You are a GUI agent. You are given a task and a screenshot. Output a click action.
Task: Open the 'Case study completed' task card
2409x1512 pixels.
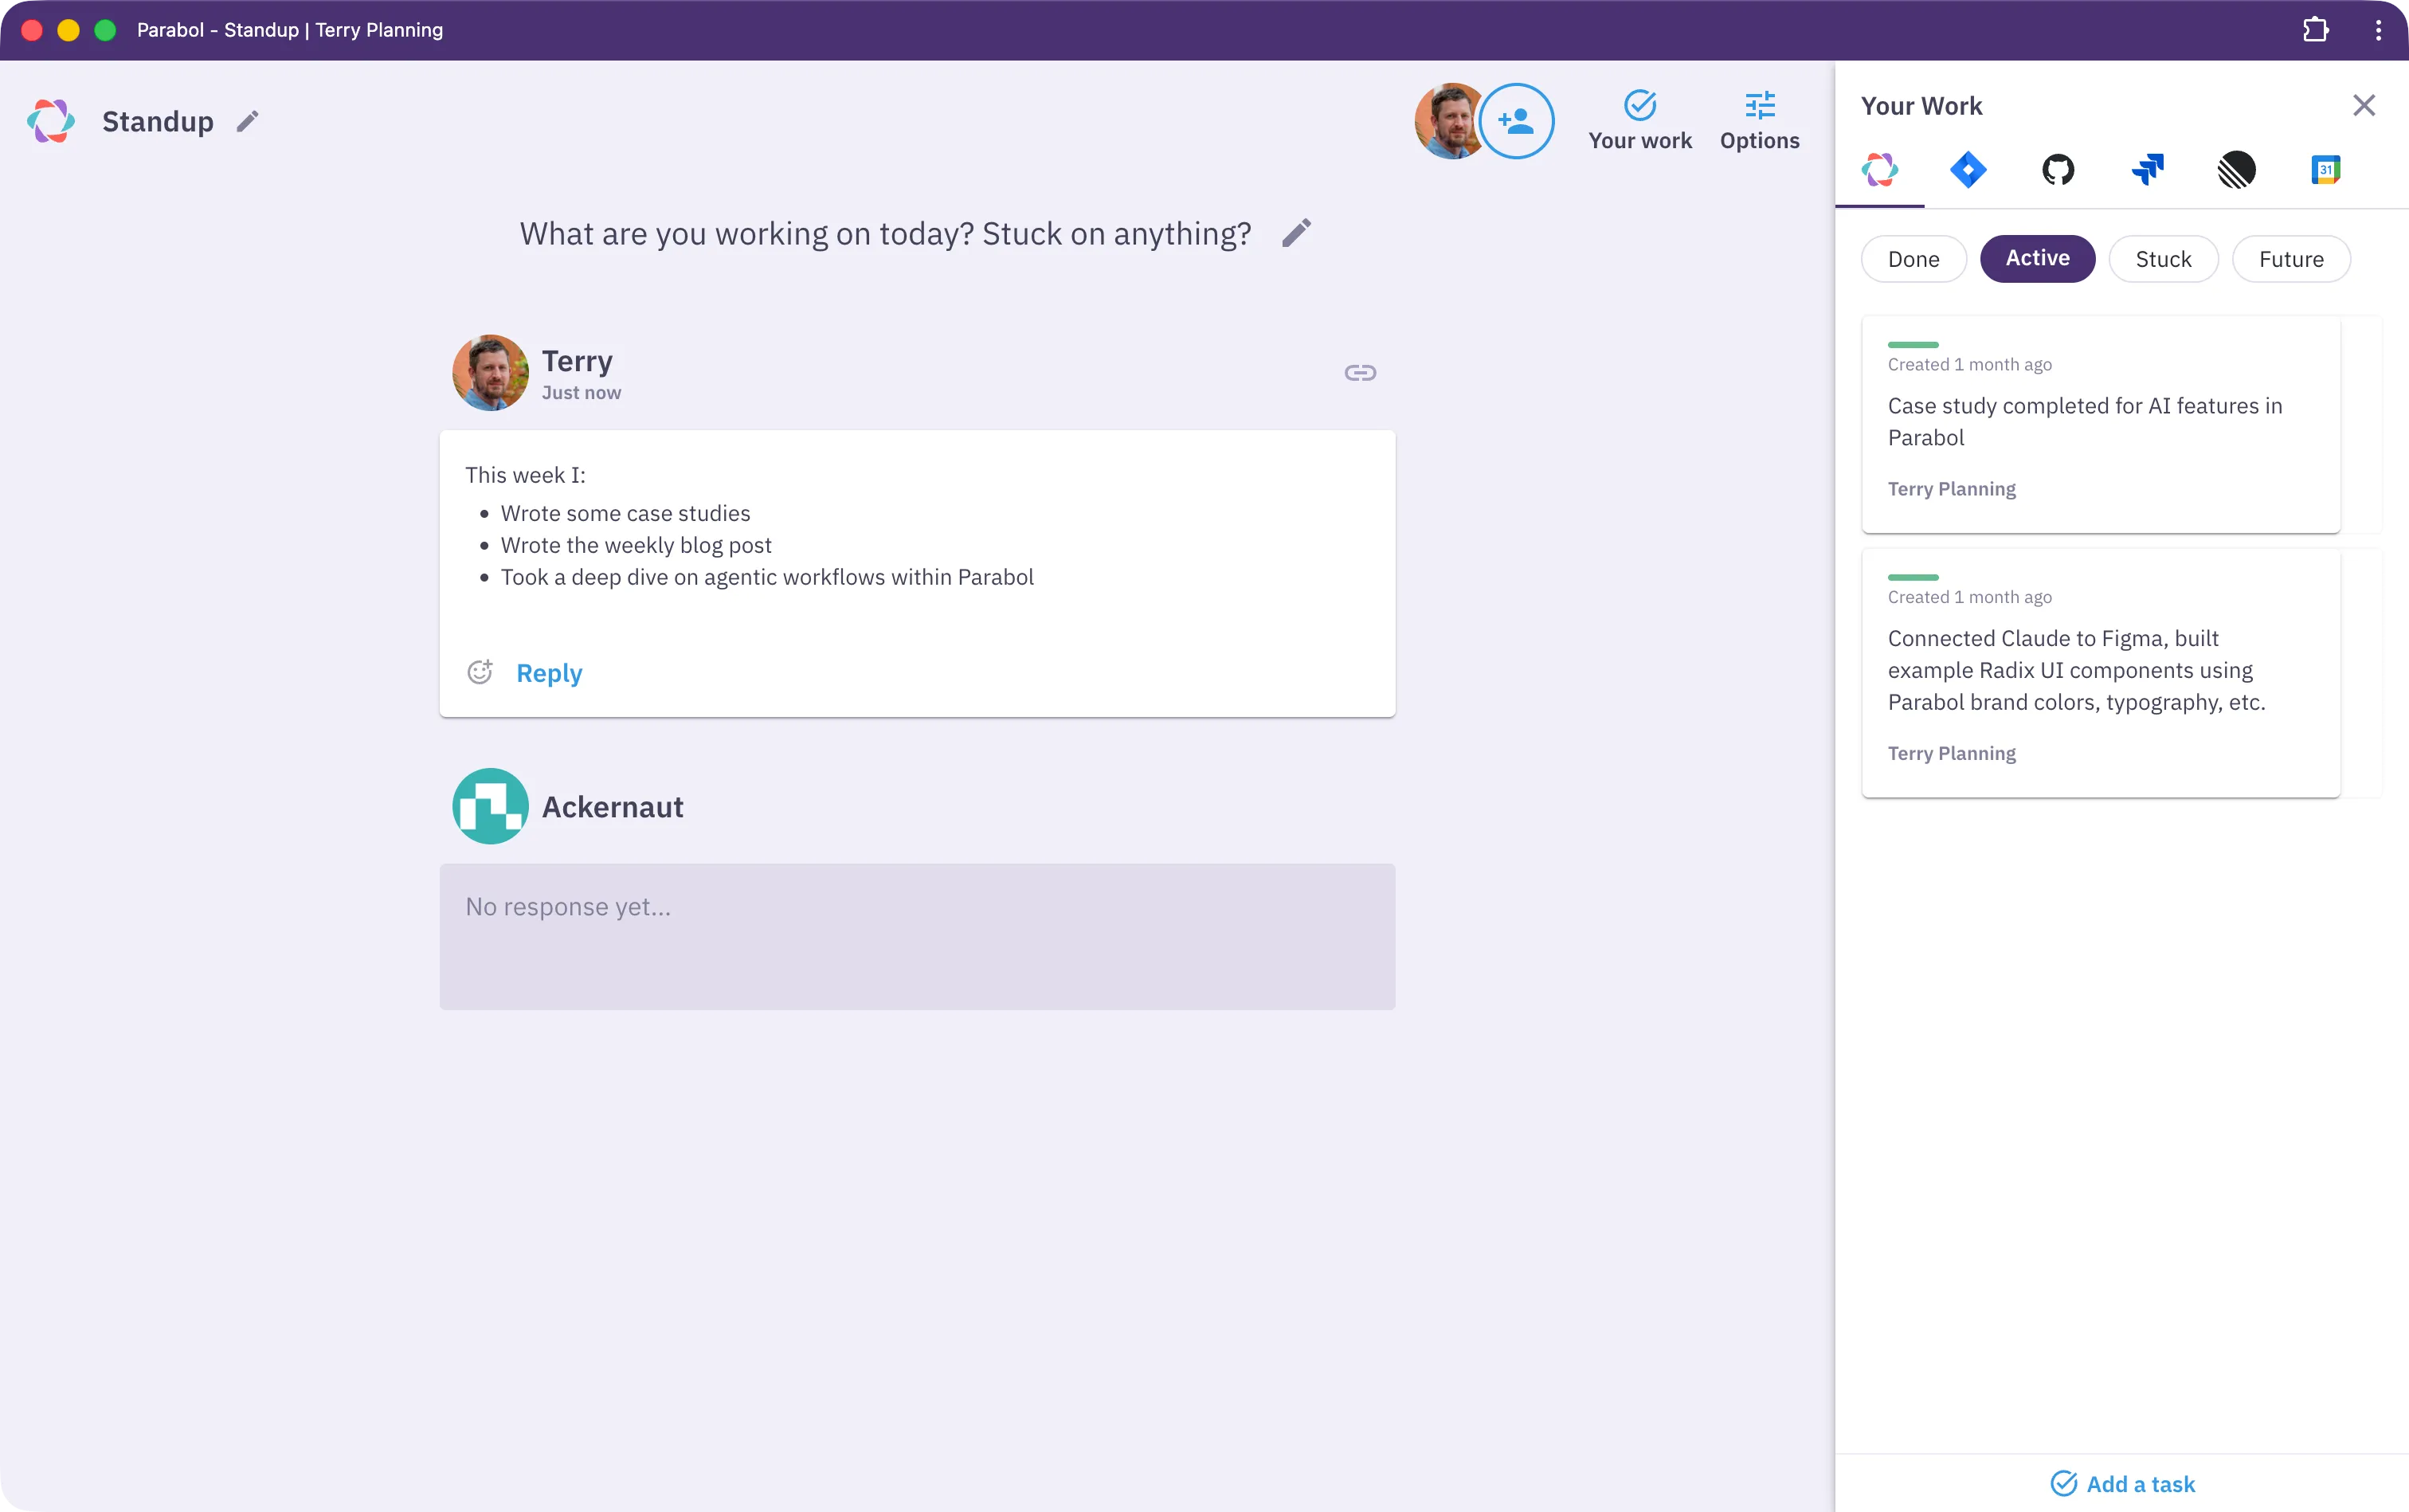(x=2100, y=424)
